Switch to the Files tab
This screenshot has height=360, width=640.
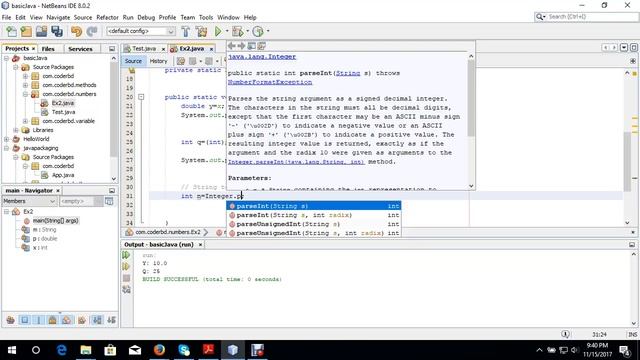[x=48, y=49]
